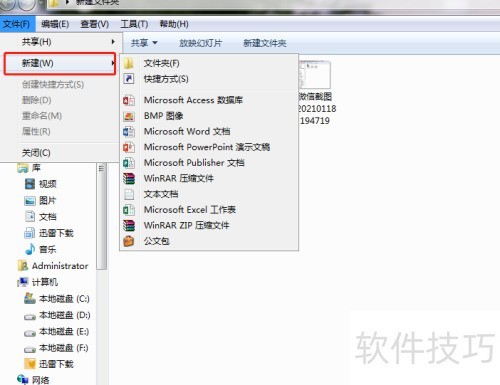Click the 音乐 music note icon
The height and width of the screenshot is (385, 500).
(30, 249)
